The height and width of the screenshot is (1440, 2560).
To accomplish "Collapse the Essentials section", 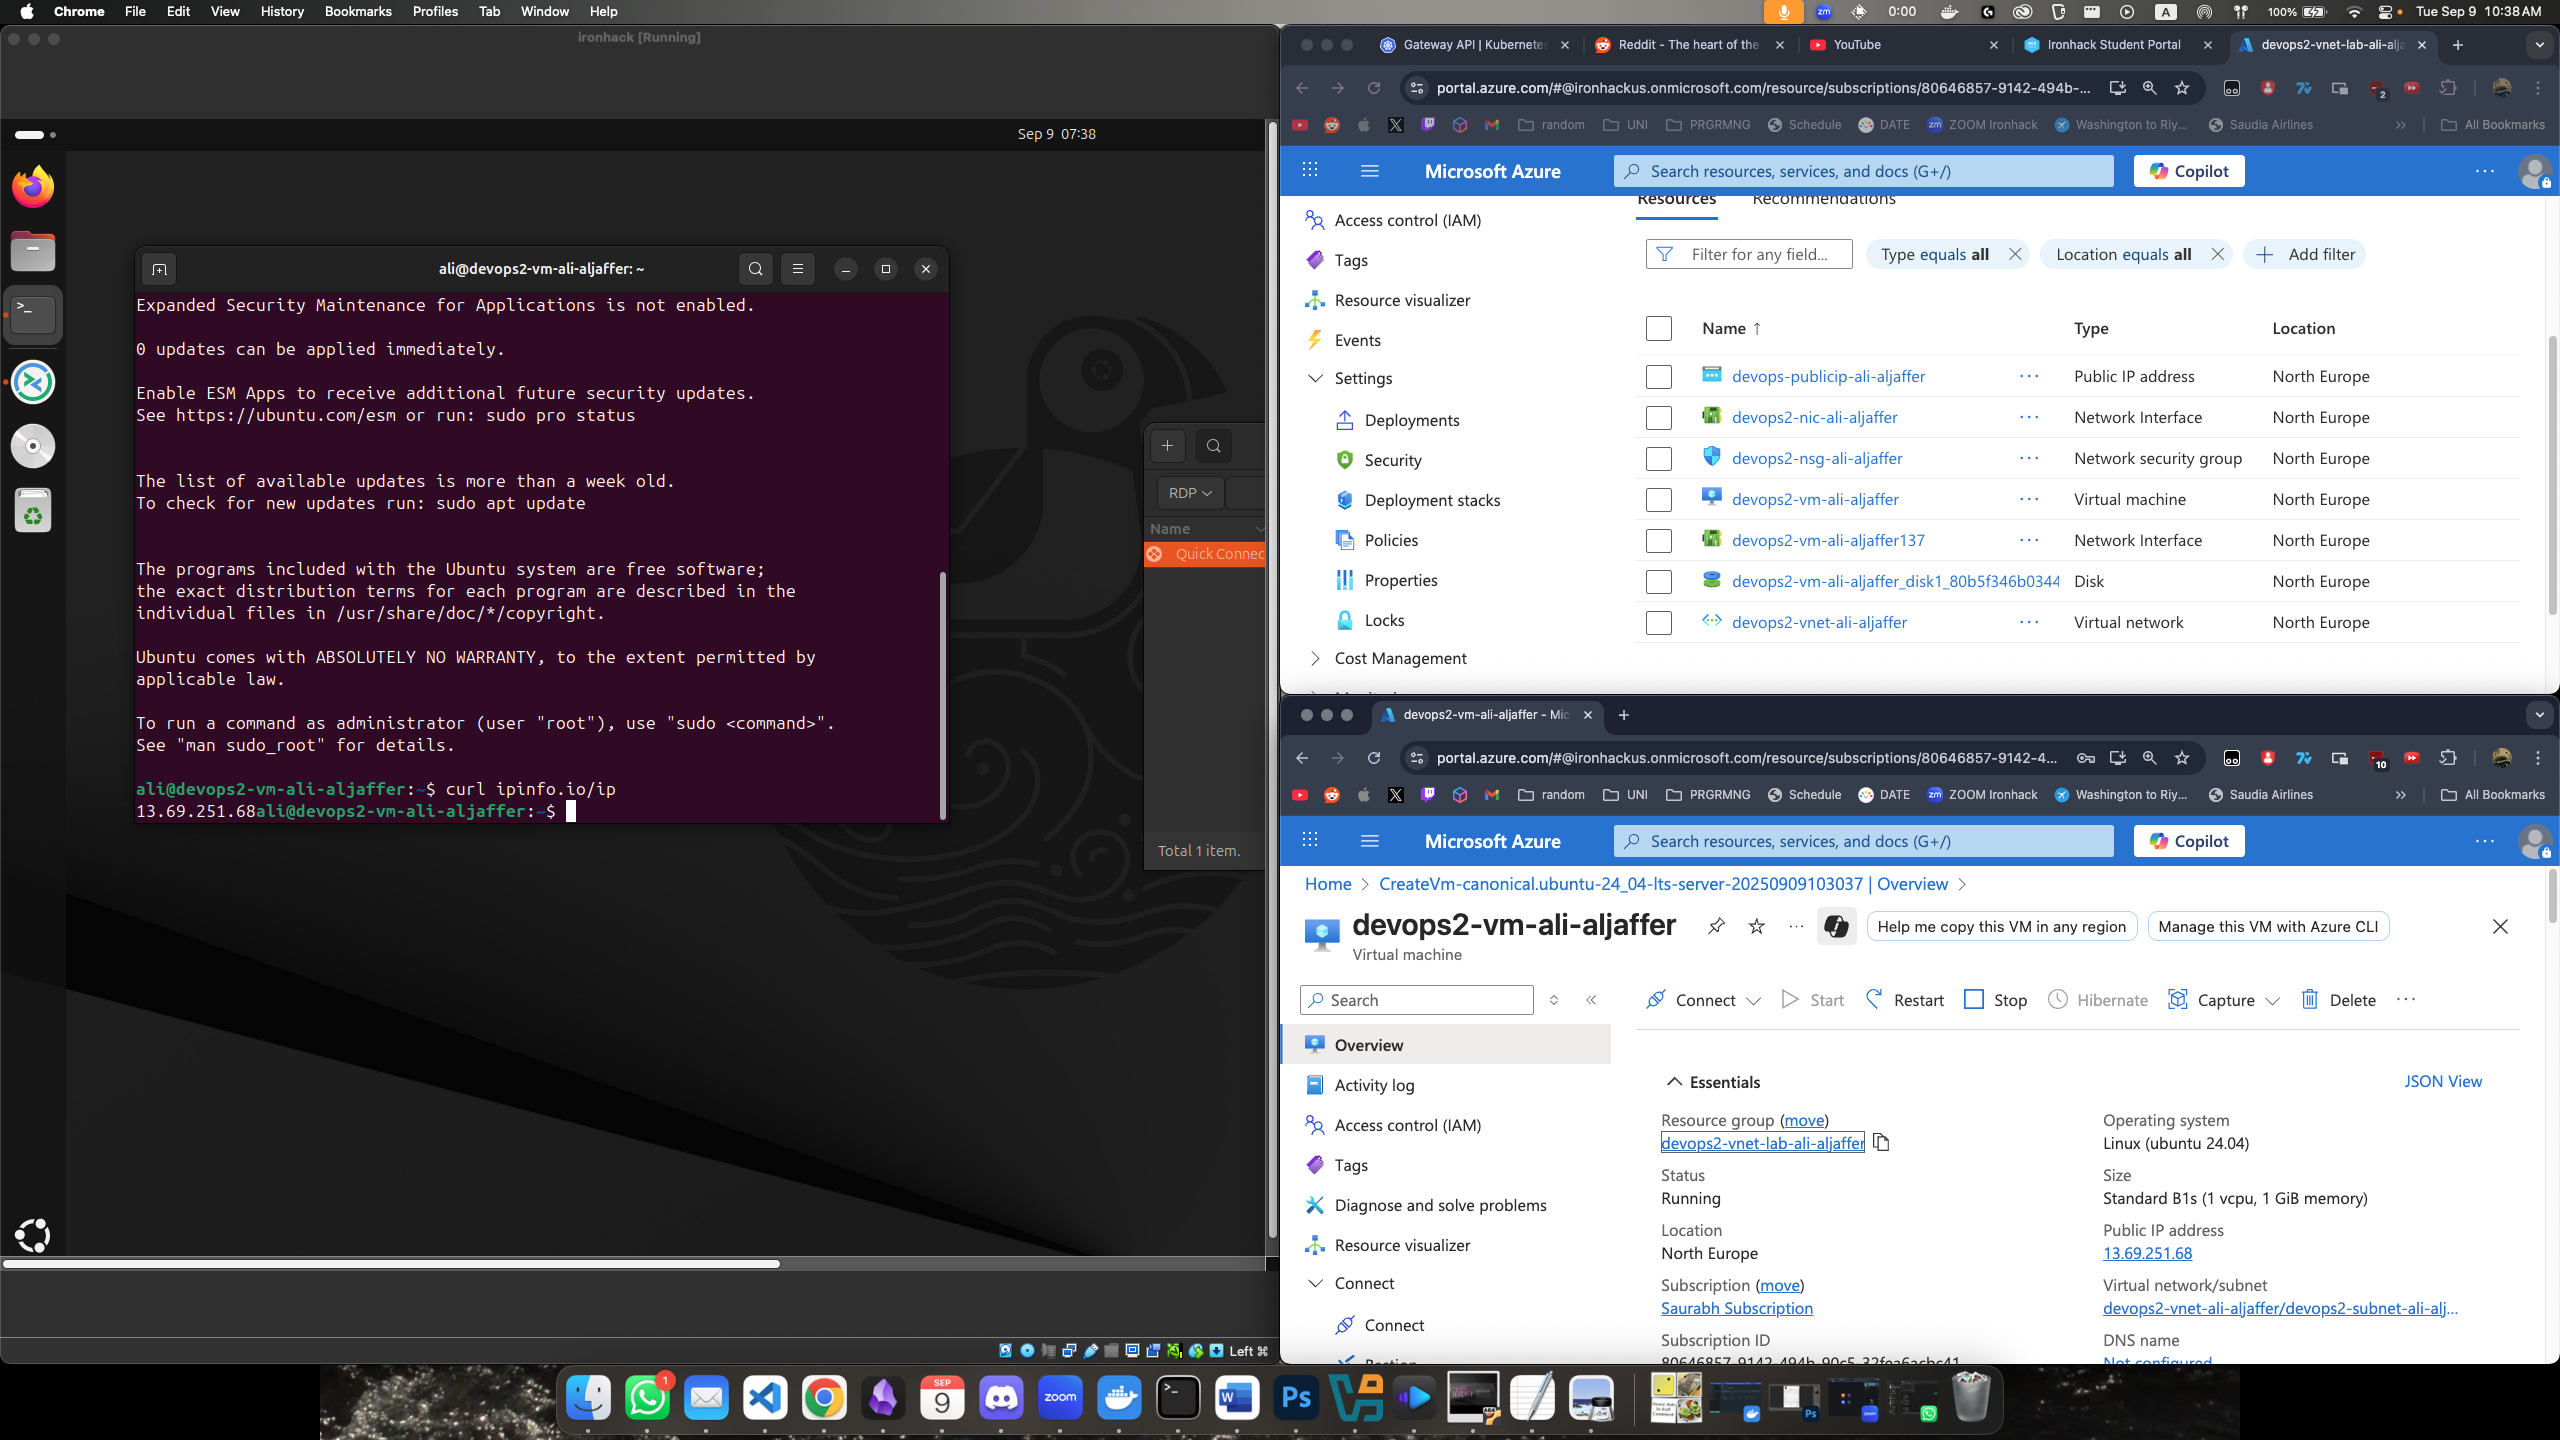I will coord(1674,1081).
